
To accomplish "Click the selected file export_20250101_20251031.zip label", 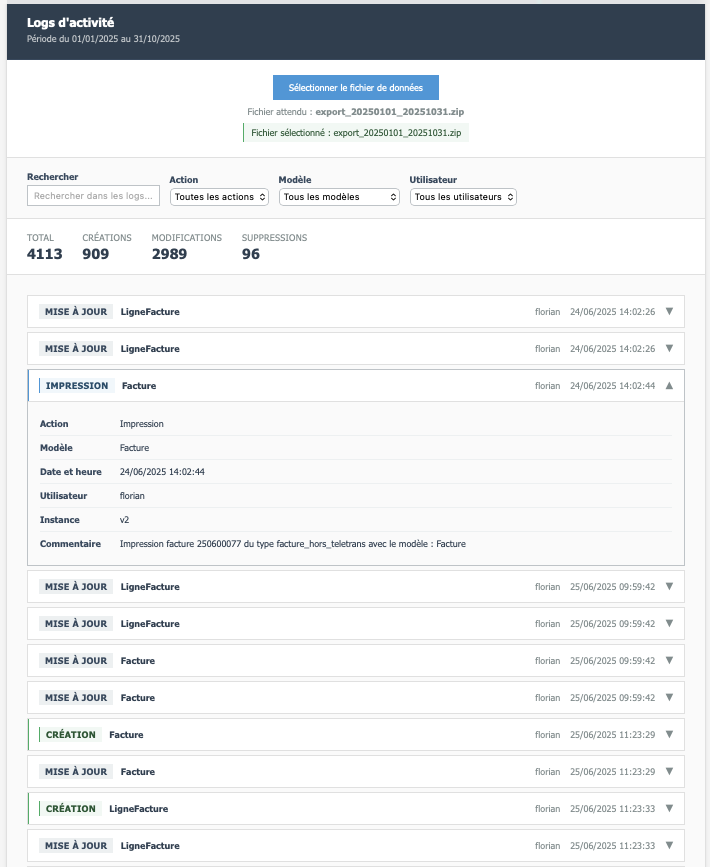I will [x=356, y=132].
